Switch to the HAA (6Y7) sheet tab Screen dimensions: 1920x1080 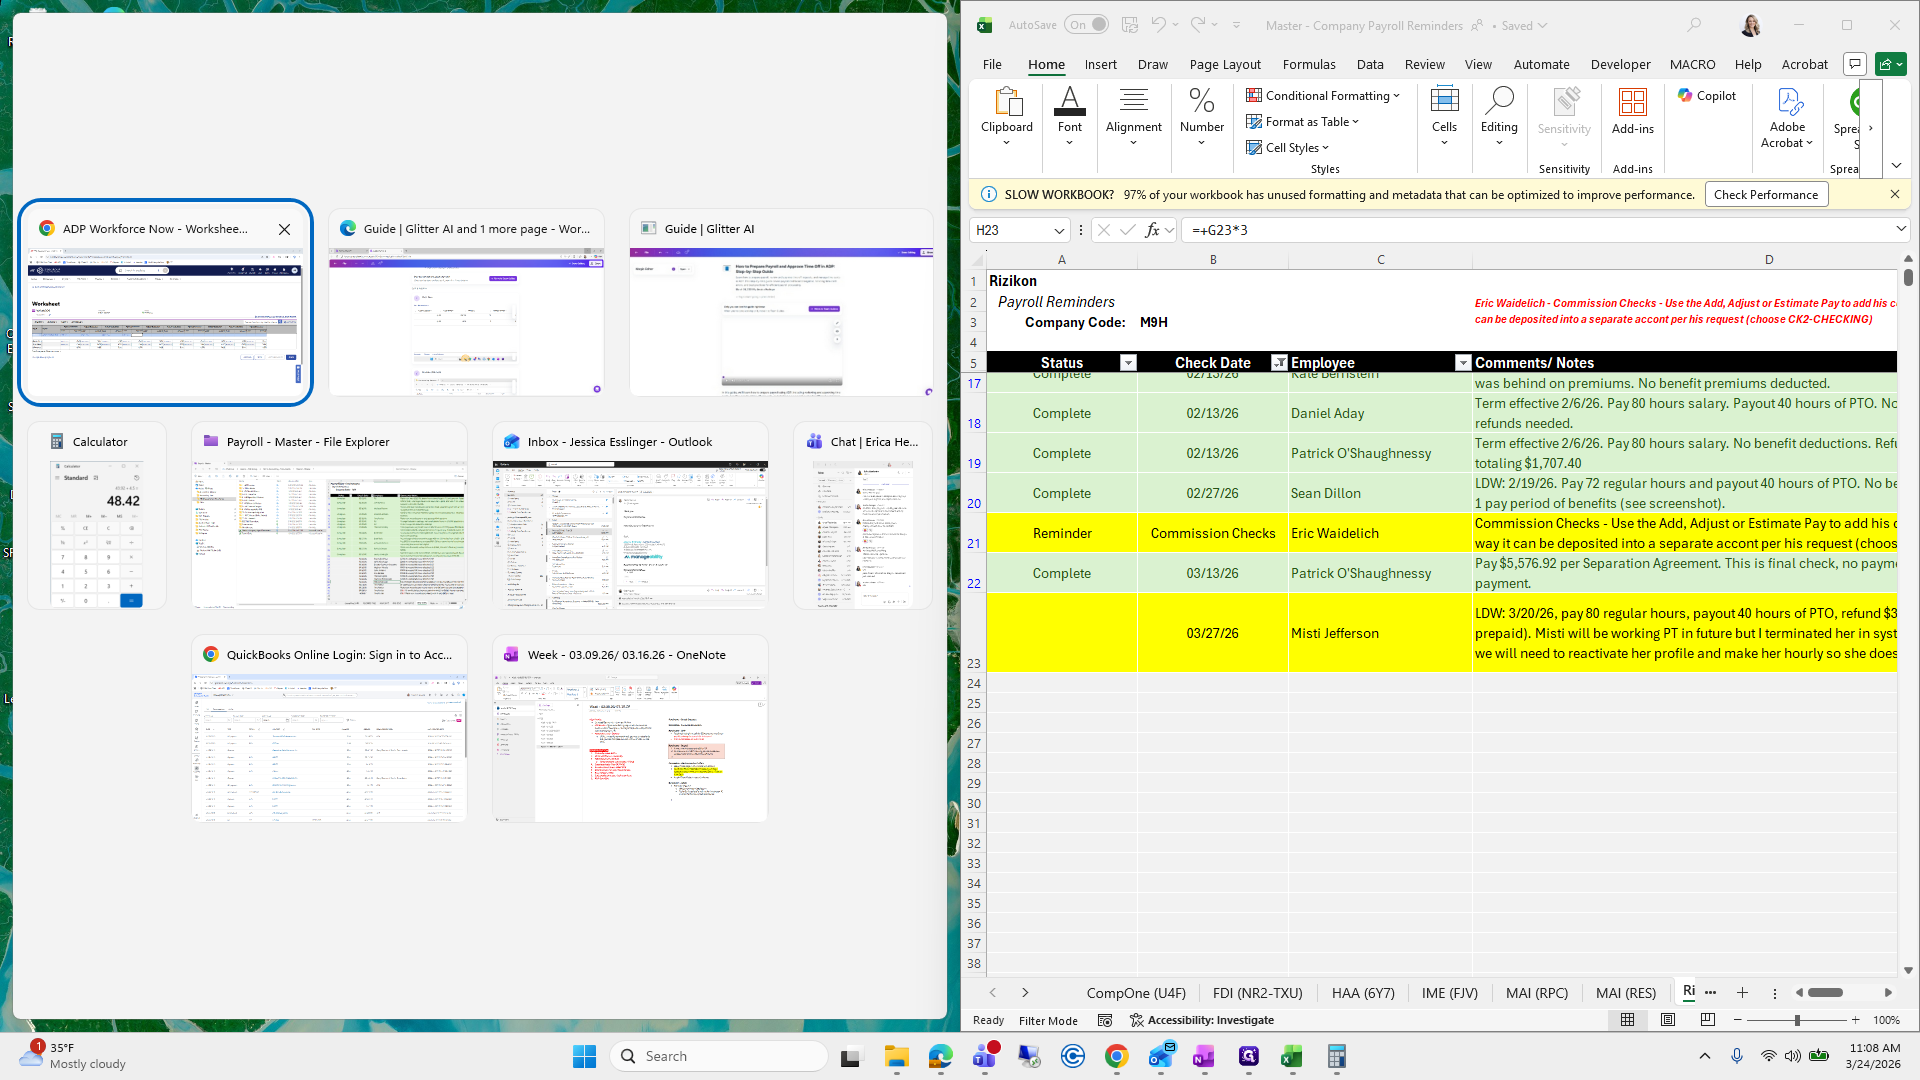click(1362, 993)
